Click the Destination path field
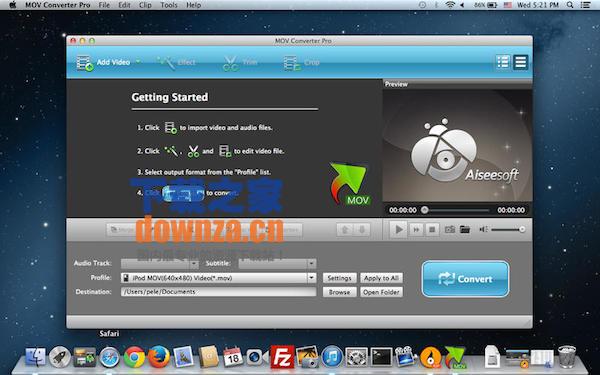Image resolution: width=600 pixels, height=375 pixels. pos(218,292)
